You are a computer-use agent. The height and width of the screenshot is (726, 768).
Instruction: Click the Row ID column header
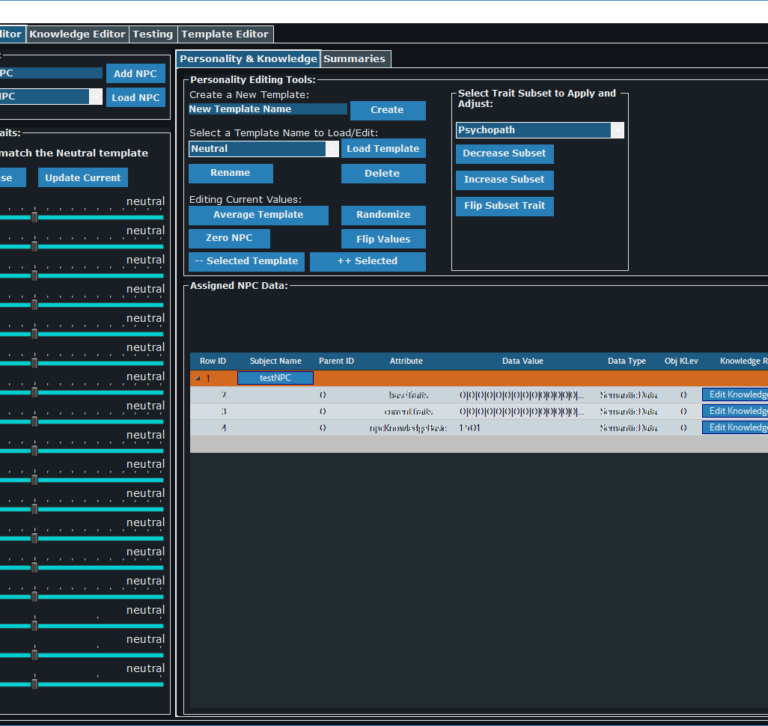(x=213, y=362)
